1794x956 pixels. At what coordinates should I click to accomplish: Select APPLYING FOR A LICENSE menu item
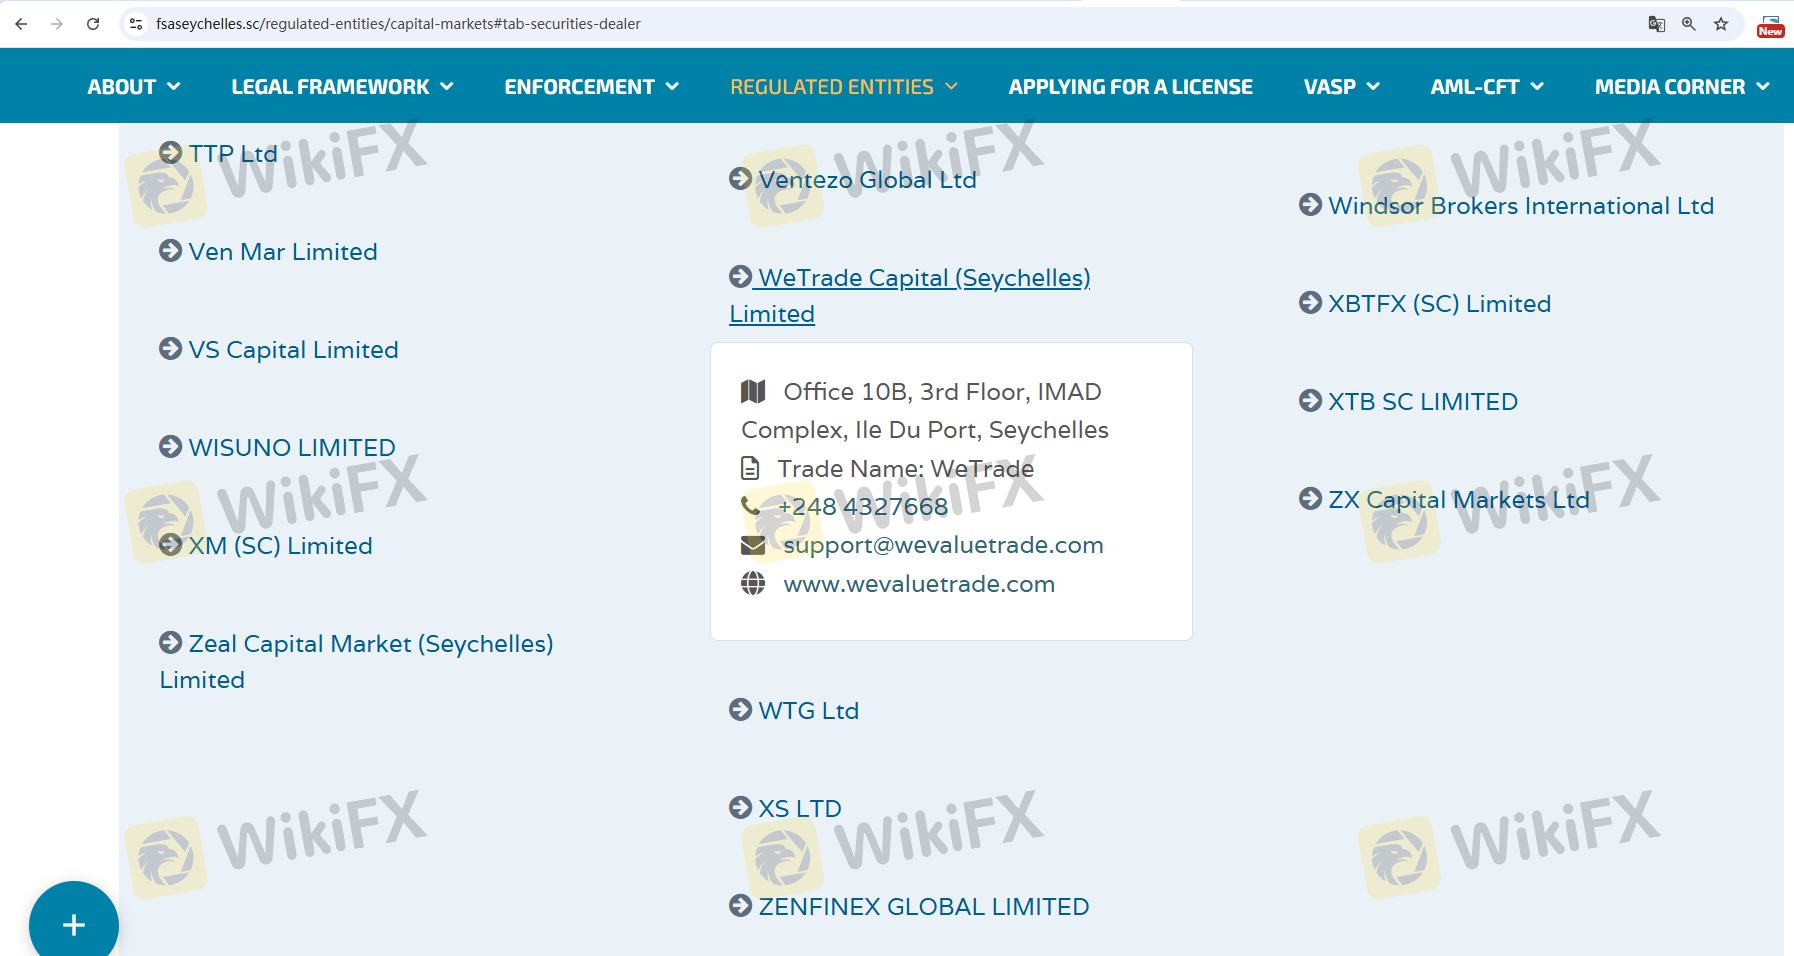1130,87
